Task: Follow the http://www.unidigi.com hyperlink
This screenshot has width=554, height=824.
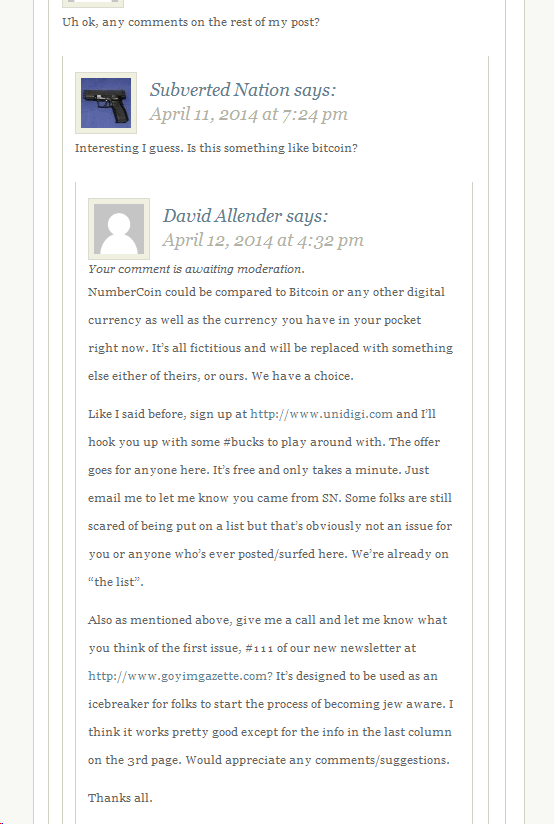Action: point(321,414)
